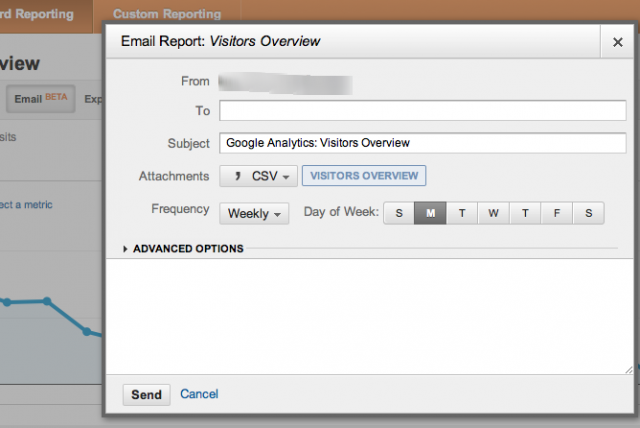
Task: Click the Email BETA button in background
Action: coord(40,99)
